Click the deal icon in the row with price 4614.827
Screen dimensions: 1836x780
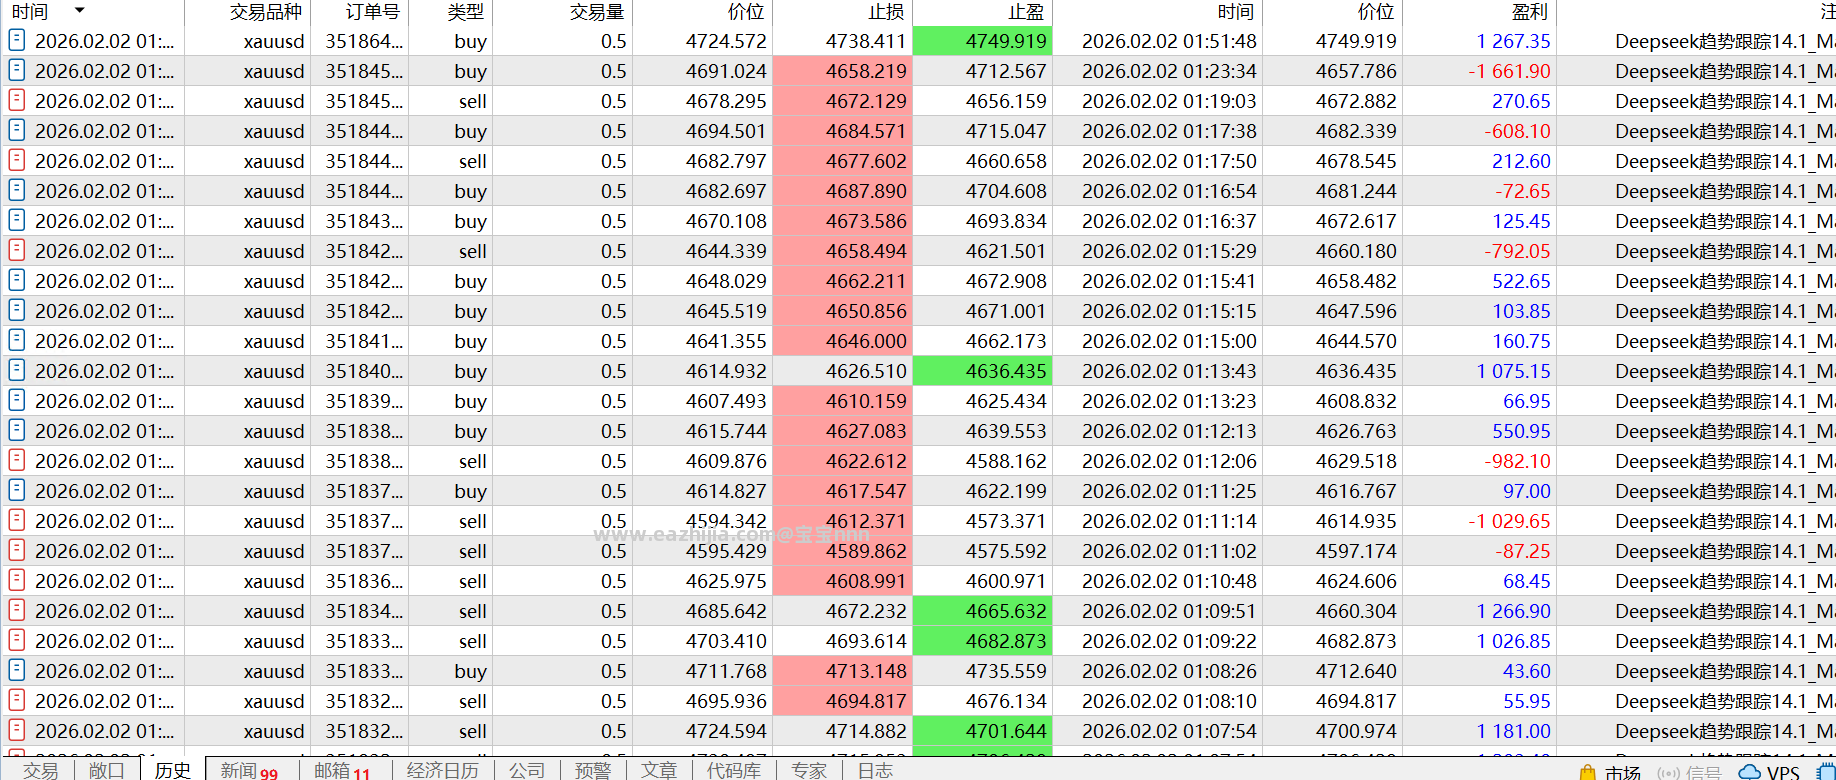pos(16,490)
